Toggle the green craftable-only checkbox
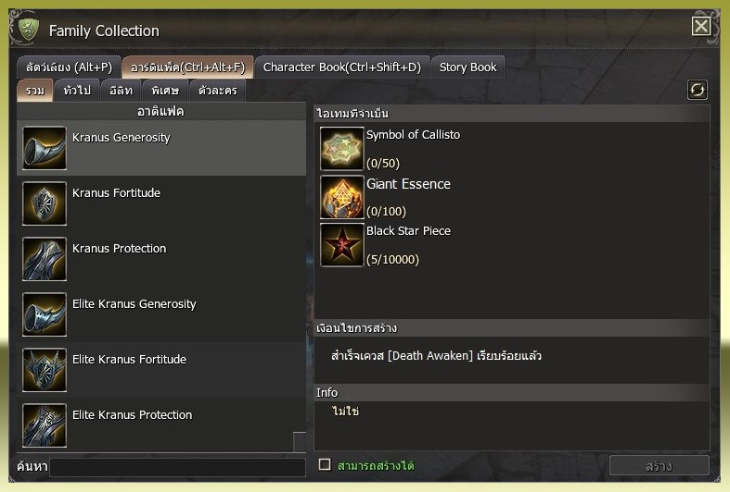Viewport: 730px width, 492px height. pos(324,465)
